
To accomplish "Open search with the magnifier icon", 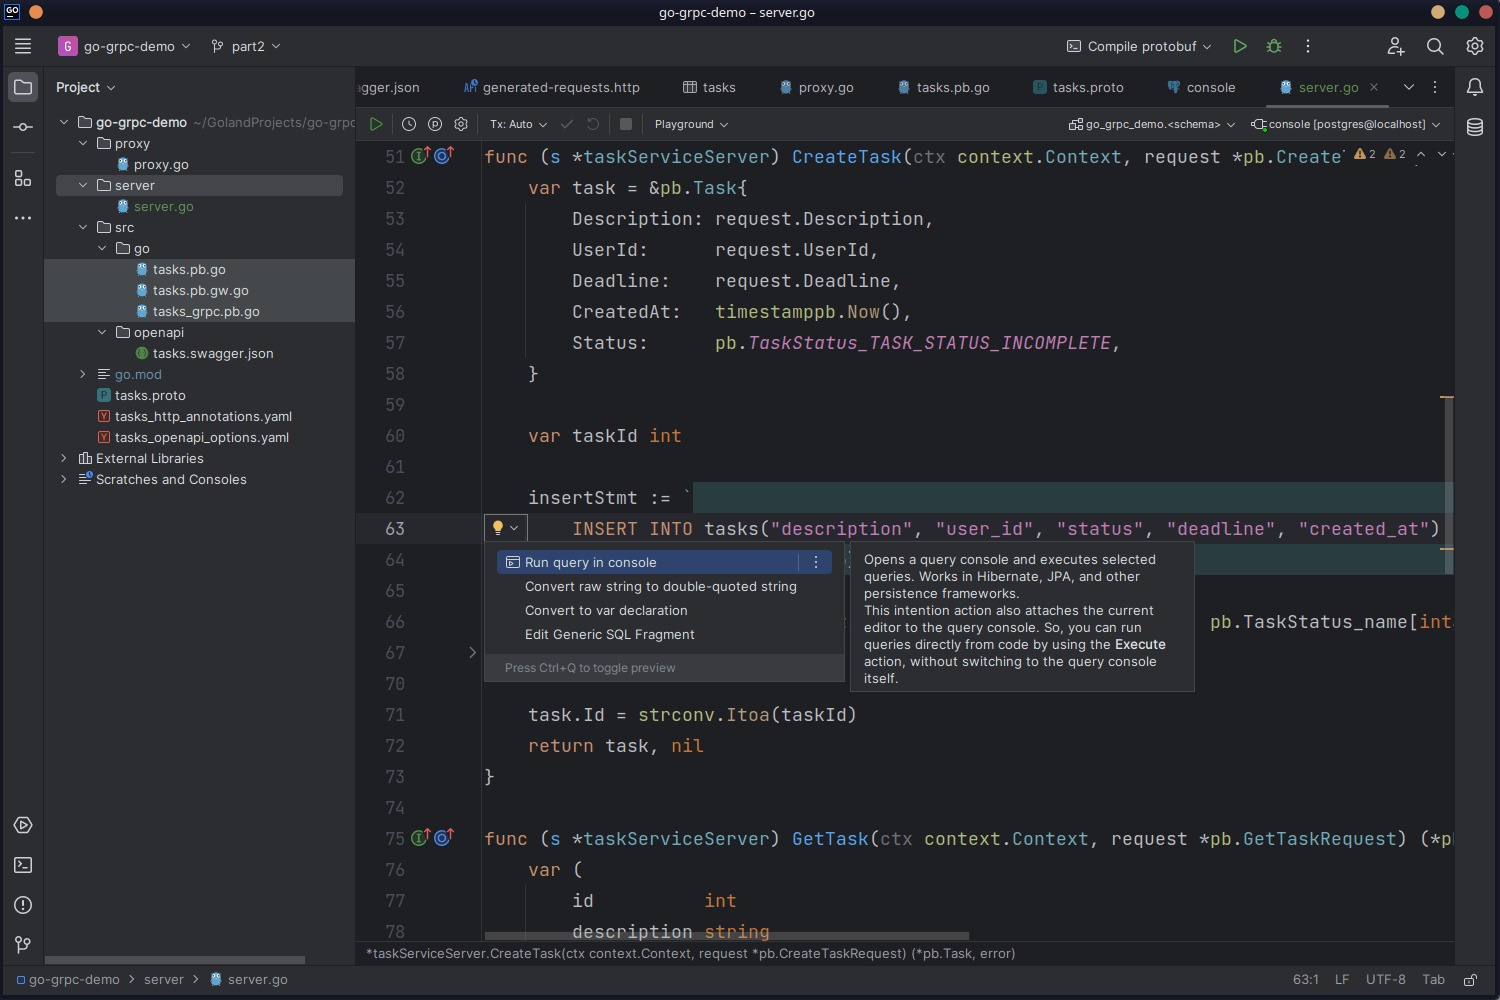I will pyautogui.click(x=1435, y=46).
